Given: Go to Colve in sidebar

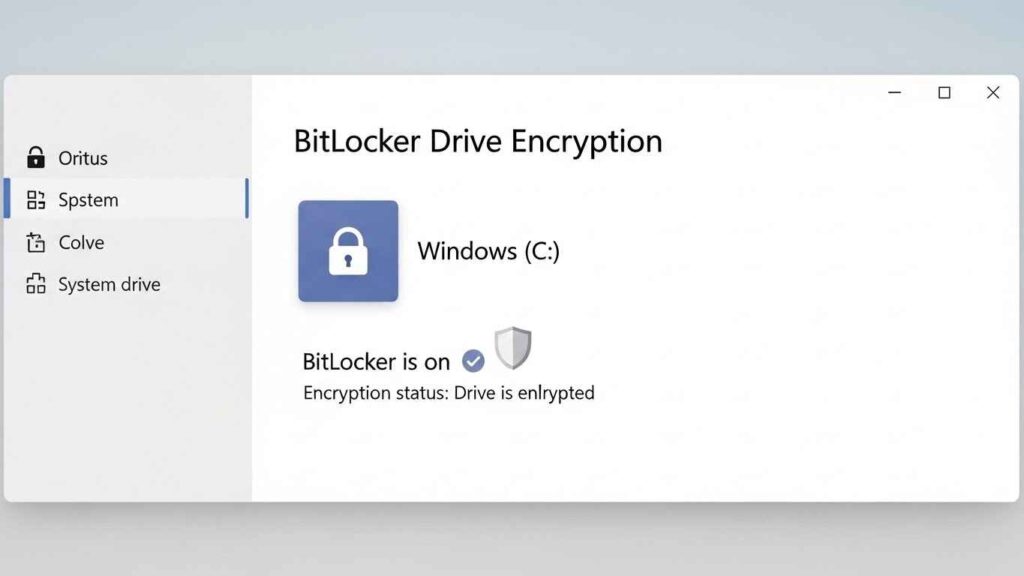Looking at the screenshot, I should (81, 242).
